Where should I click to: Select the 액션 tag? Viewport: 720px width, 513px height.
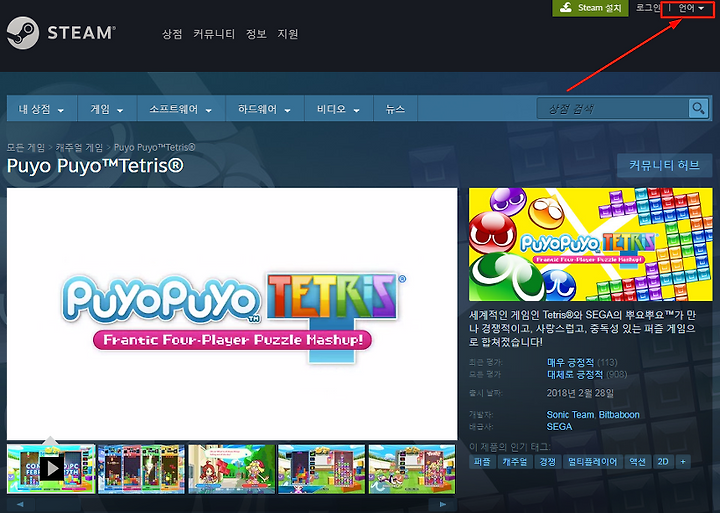(637, 462)
